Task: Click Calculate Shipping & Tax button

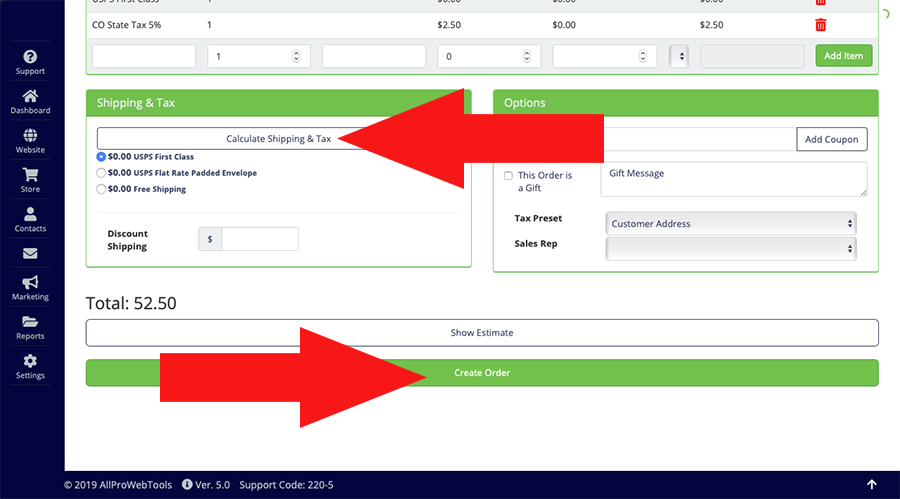Action: point(278,138)
